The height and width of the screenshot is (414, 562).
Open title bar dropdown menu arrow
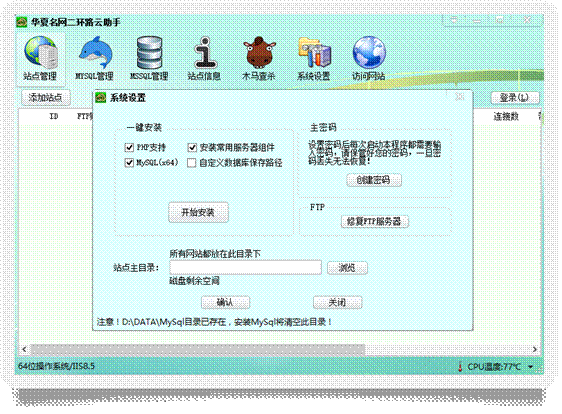click(454, 20)
